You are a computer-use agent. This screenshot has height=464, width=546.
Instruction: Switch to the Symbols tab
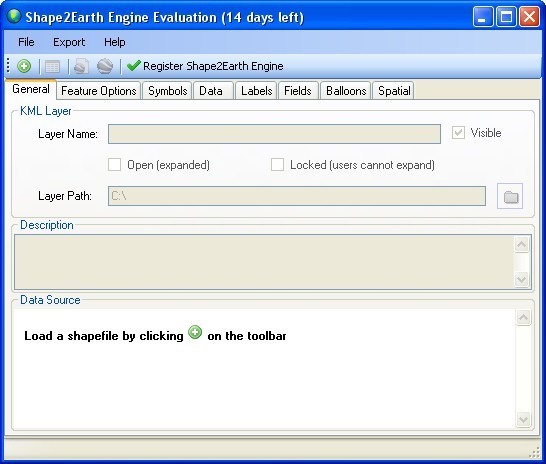pyautogui.click(x=167, y=91)
